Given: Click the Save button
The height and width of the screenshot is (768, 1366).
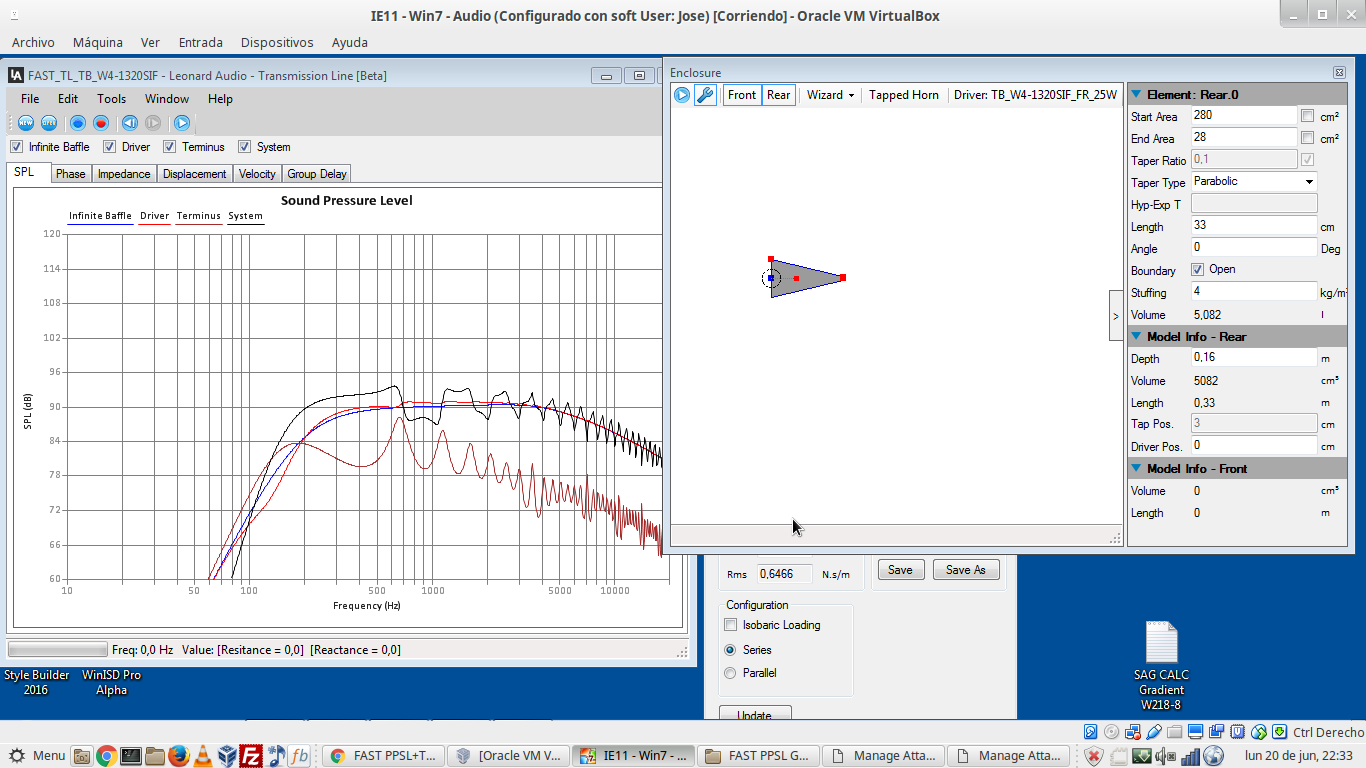Looking at the screenshot, I should pos(900,570).
